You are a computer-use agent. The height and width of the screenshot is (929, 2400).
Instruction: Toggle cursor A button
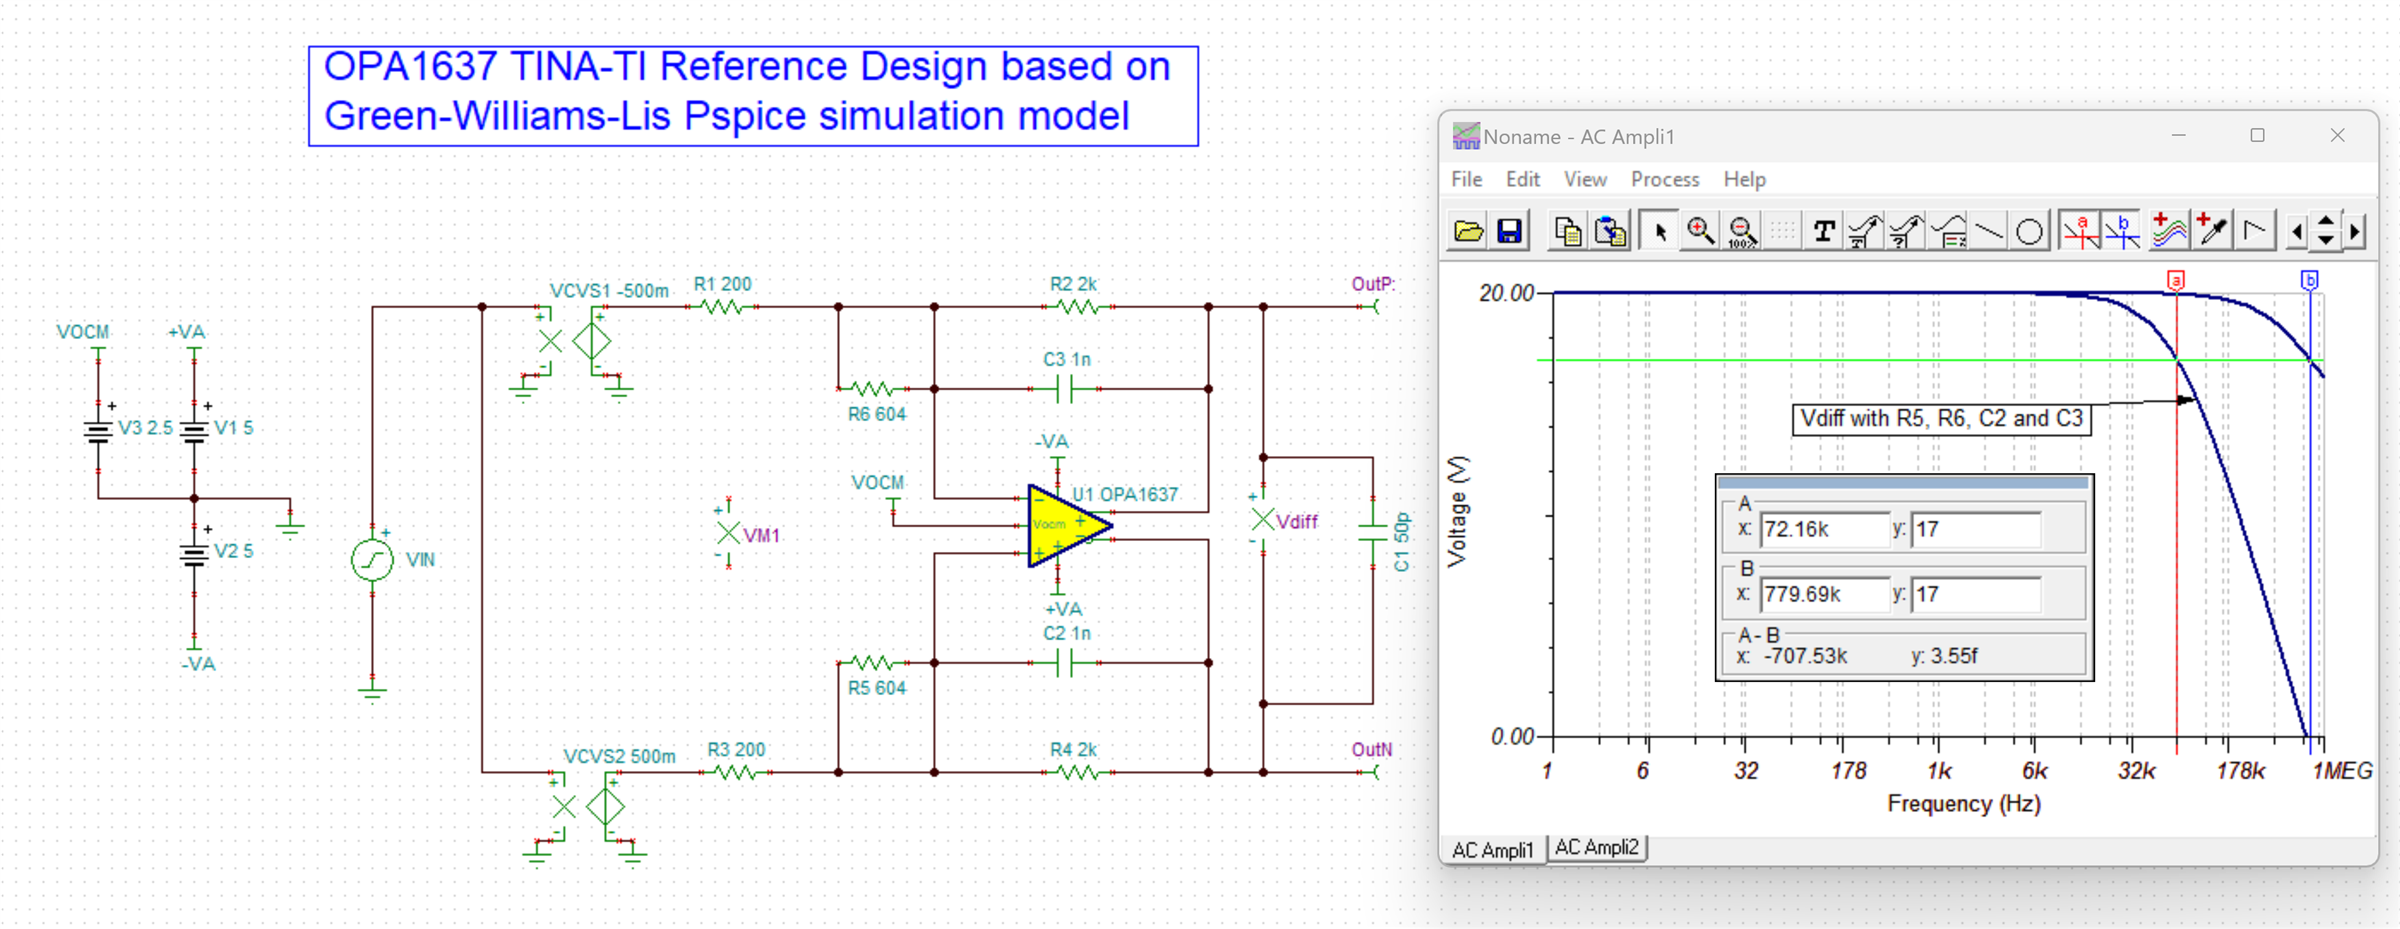pyautogui.click(x=2081, y=231)
